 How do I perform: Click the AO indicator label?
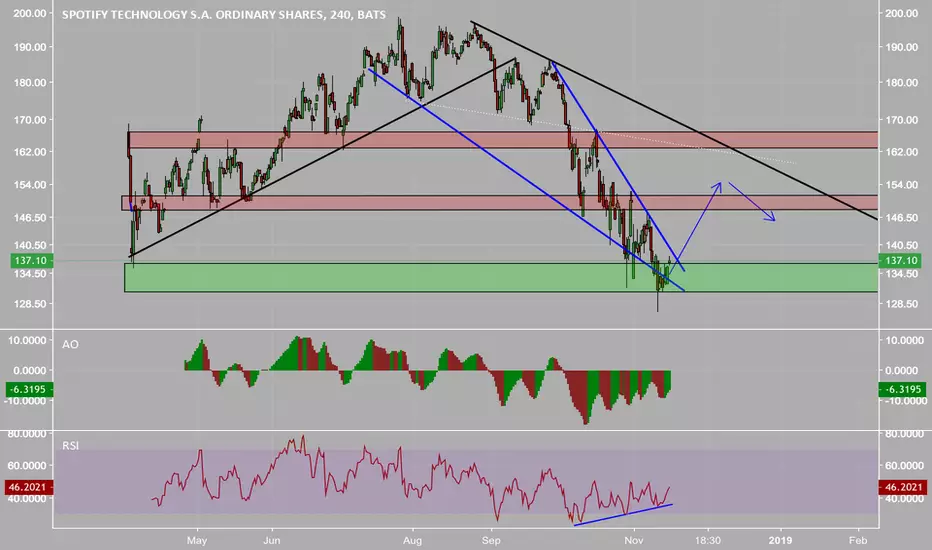70,344
